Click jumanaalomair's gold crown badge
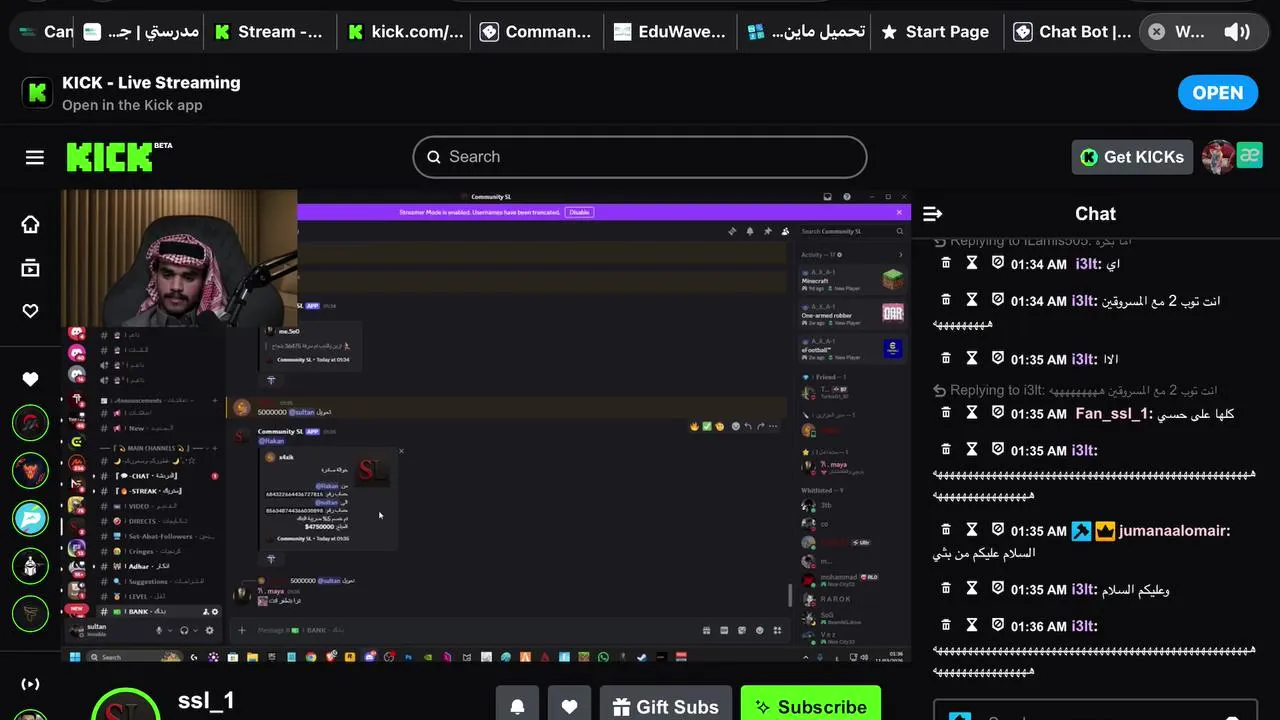1280x720 pixels. [x=1105, y=531]
